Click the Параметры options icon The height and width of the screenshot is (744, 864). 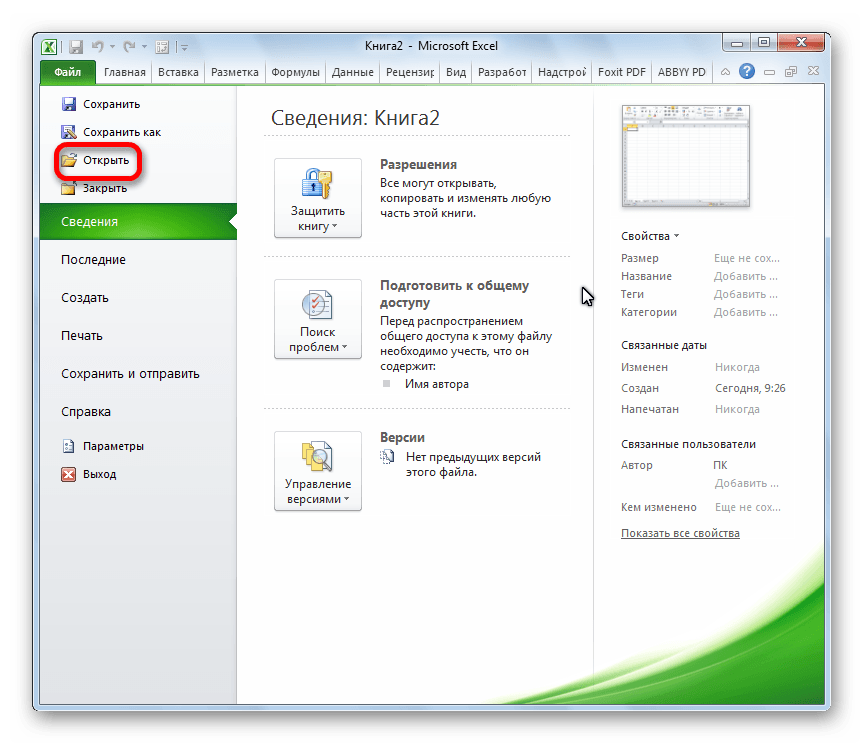point(69,446)
